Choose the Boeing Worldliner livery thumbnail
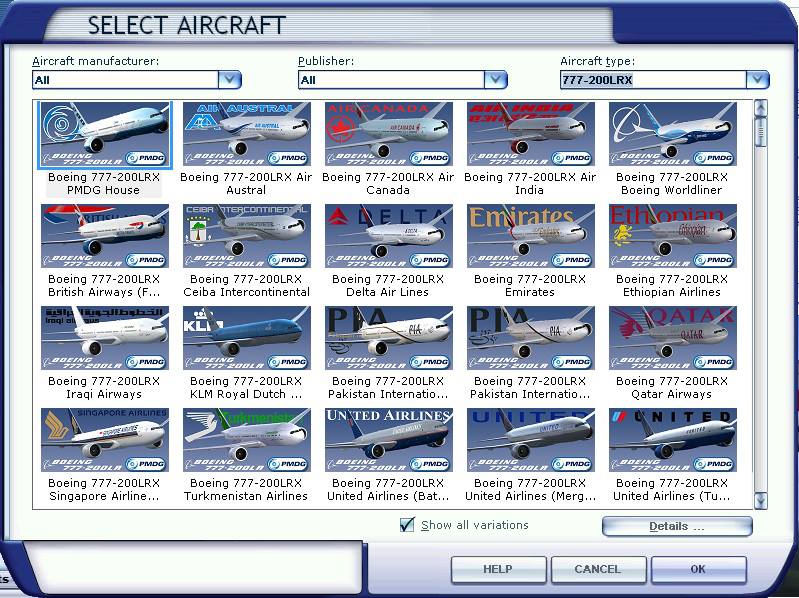The height and width of the screenshot is (598, 799). [x=673, y=134]
